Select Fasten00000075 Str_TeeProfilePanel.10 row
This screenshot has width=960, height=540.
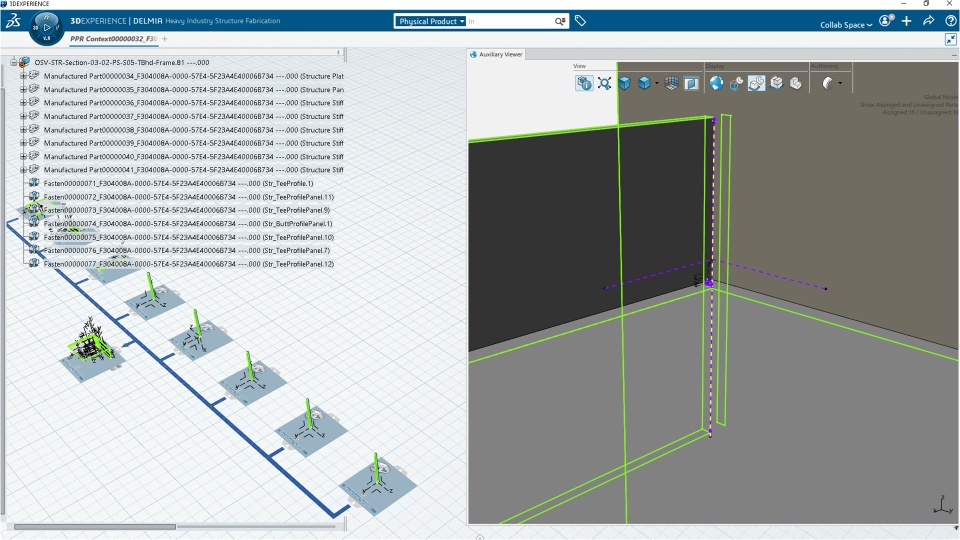tap(189, 237)
